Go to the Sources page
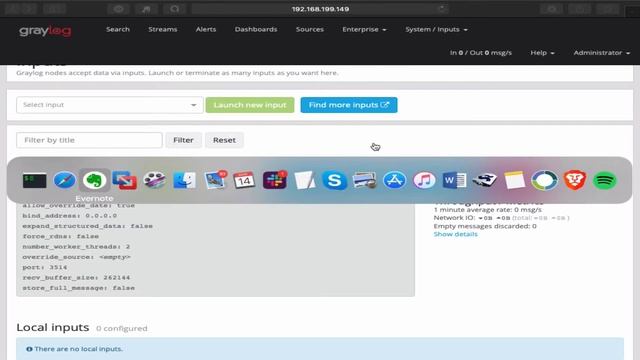 pyautogui.click(x=309, y=29)
